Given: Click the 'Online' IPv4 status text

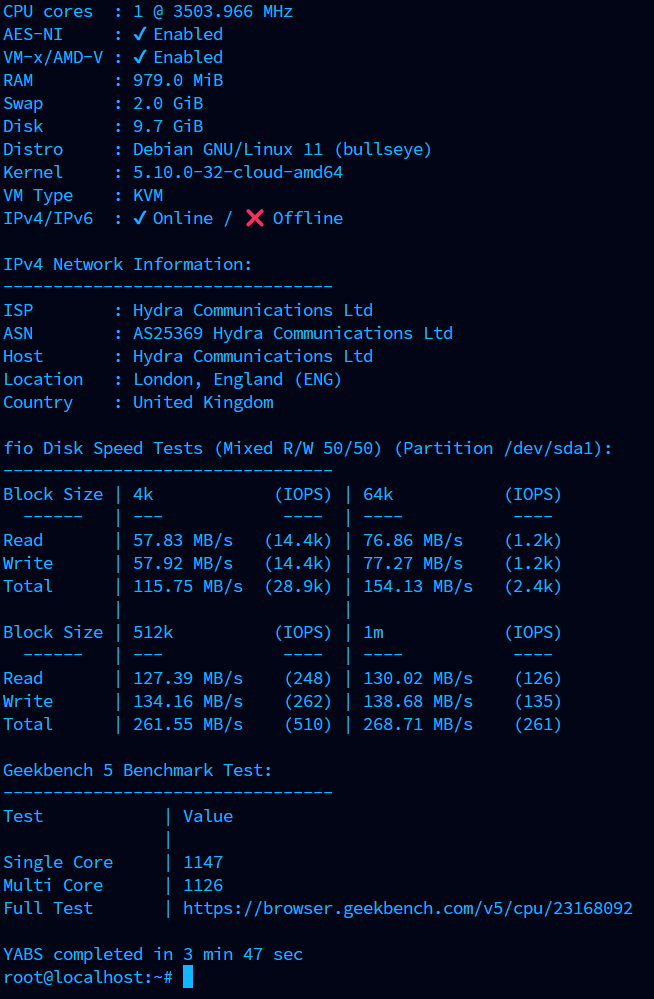Looking at the screenshot, I should click(183, 218).
